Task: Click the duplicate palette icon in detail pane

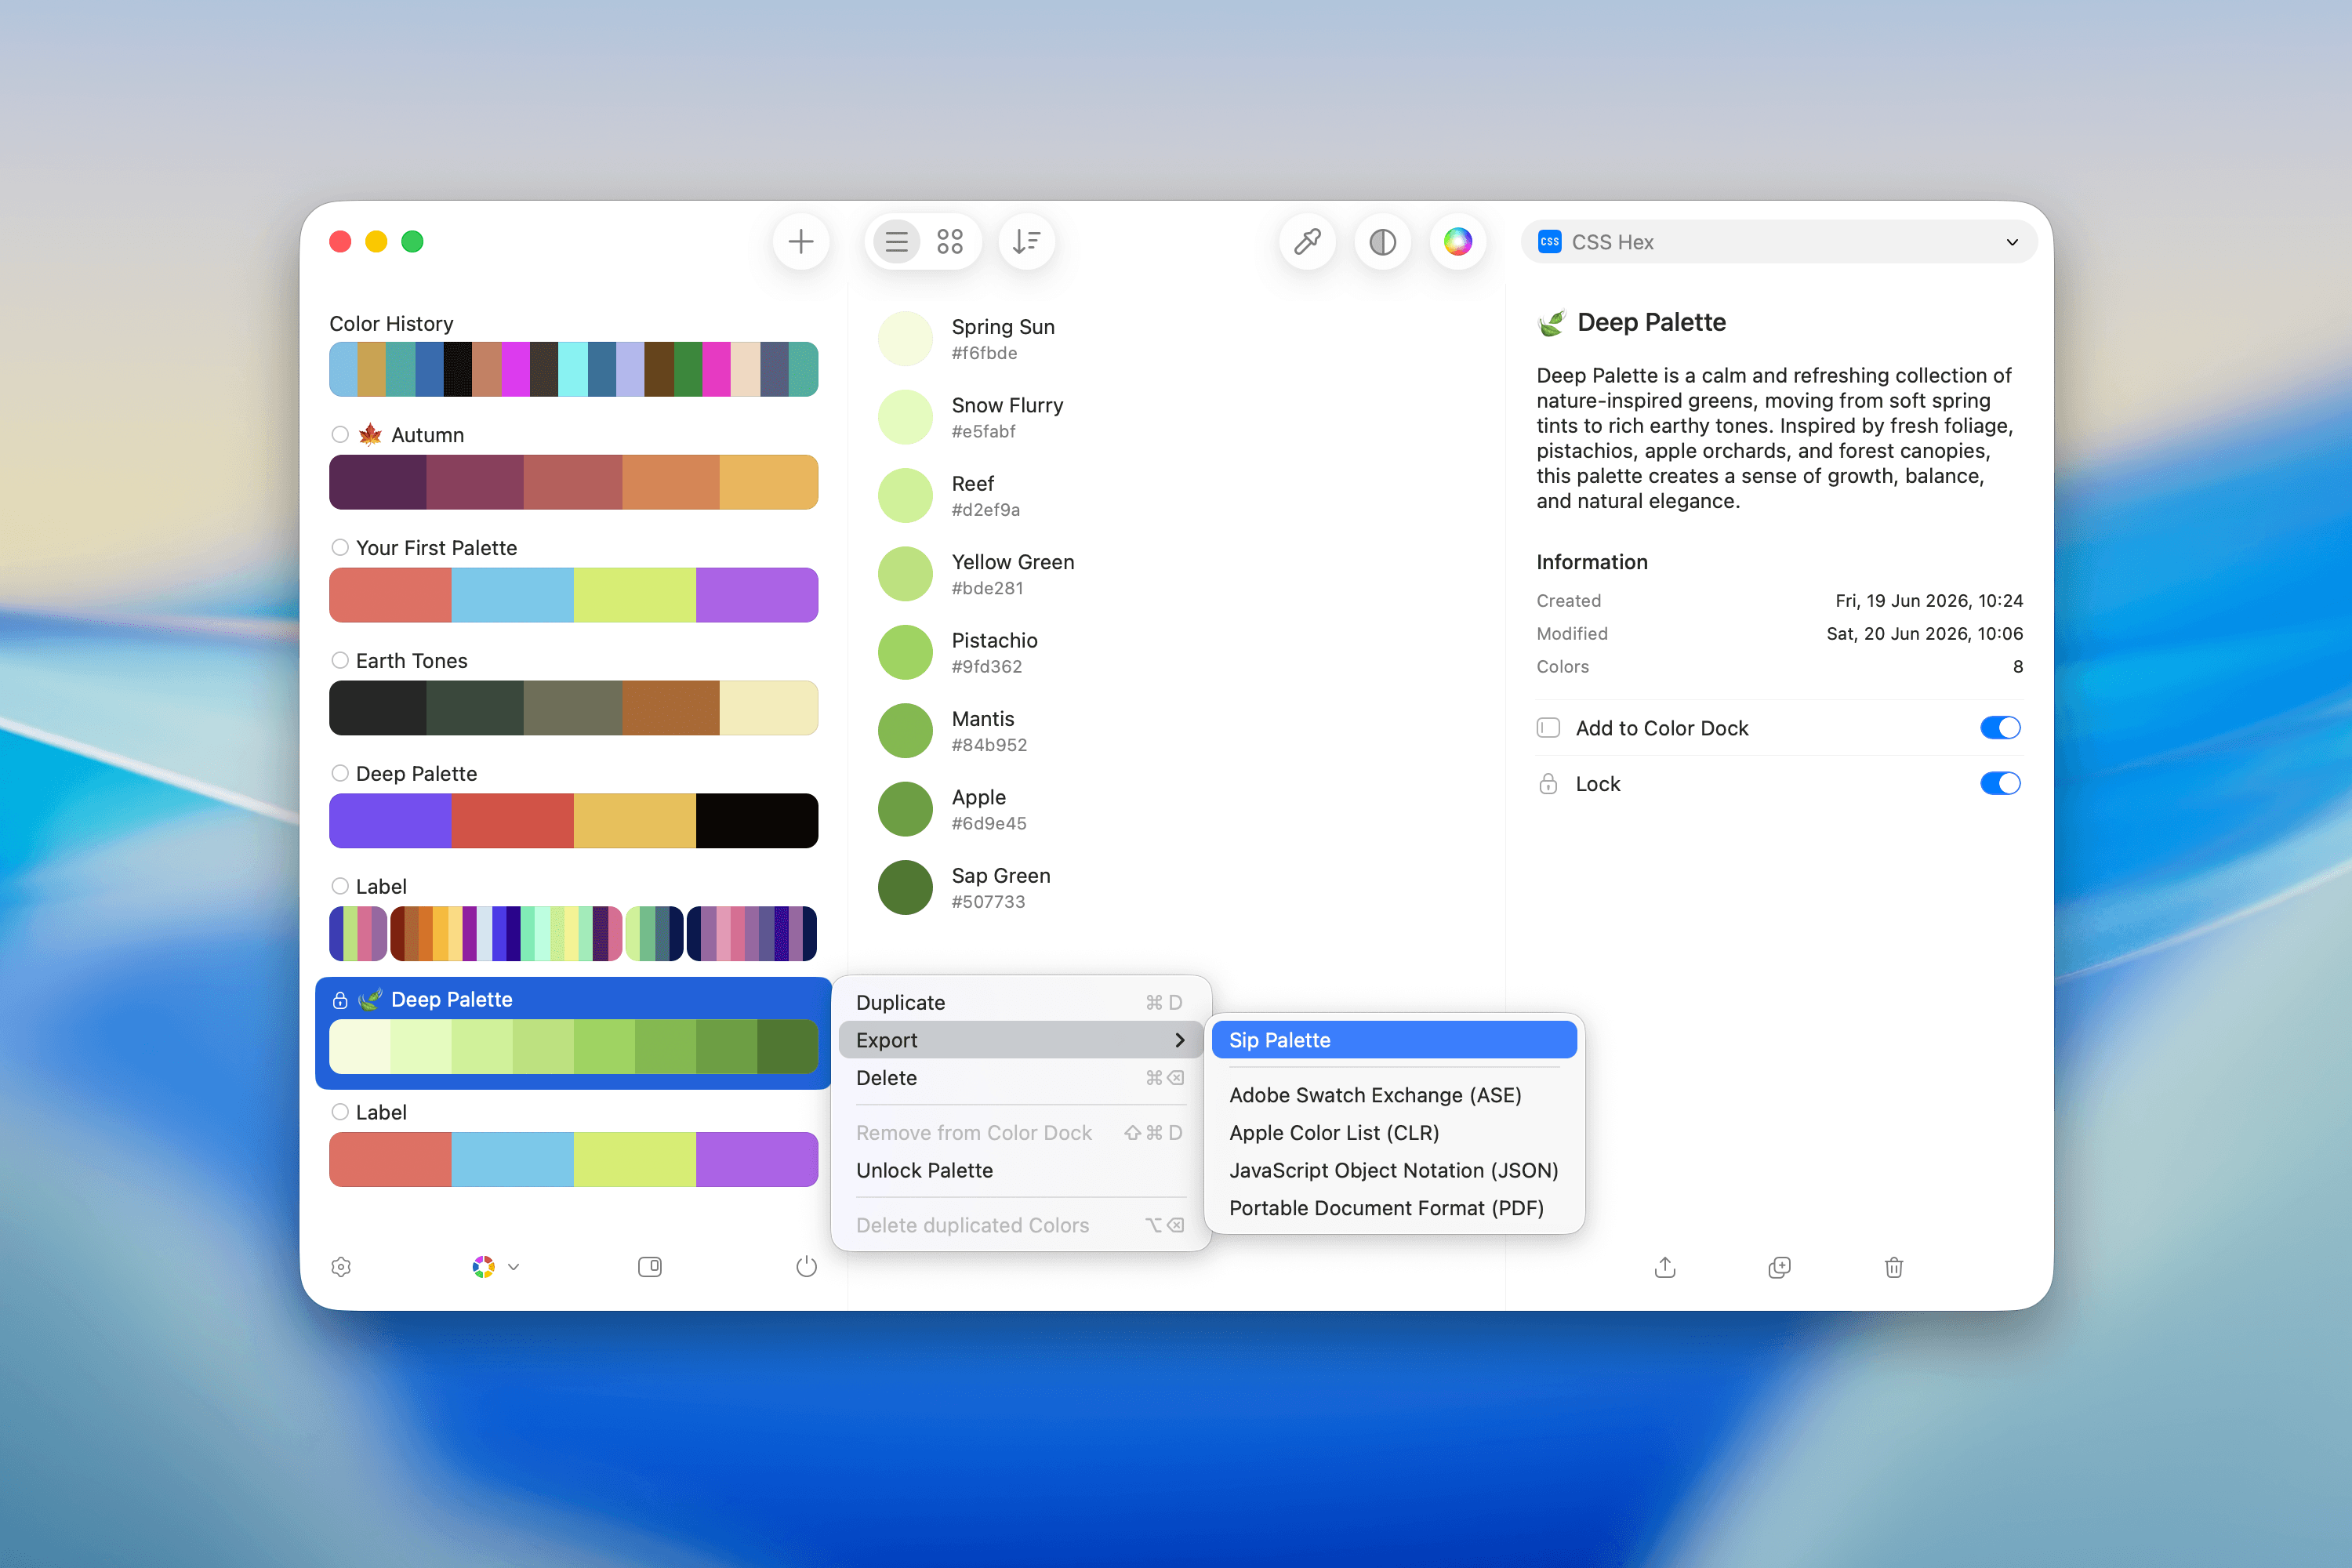Action: point(1779,1267)
